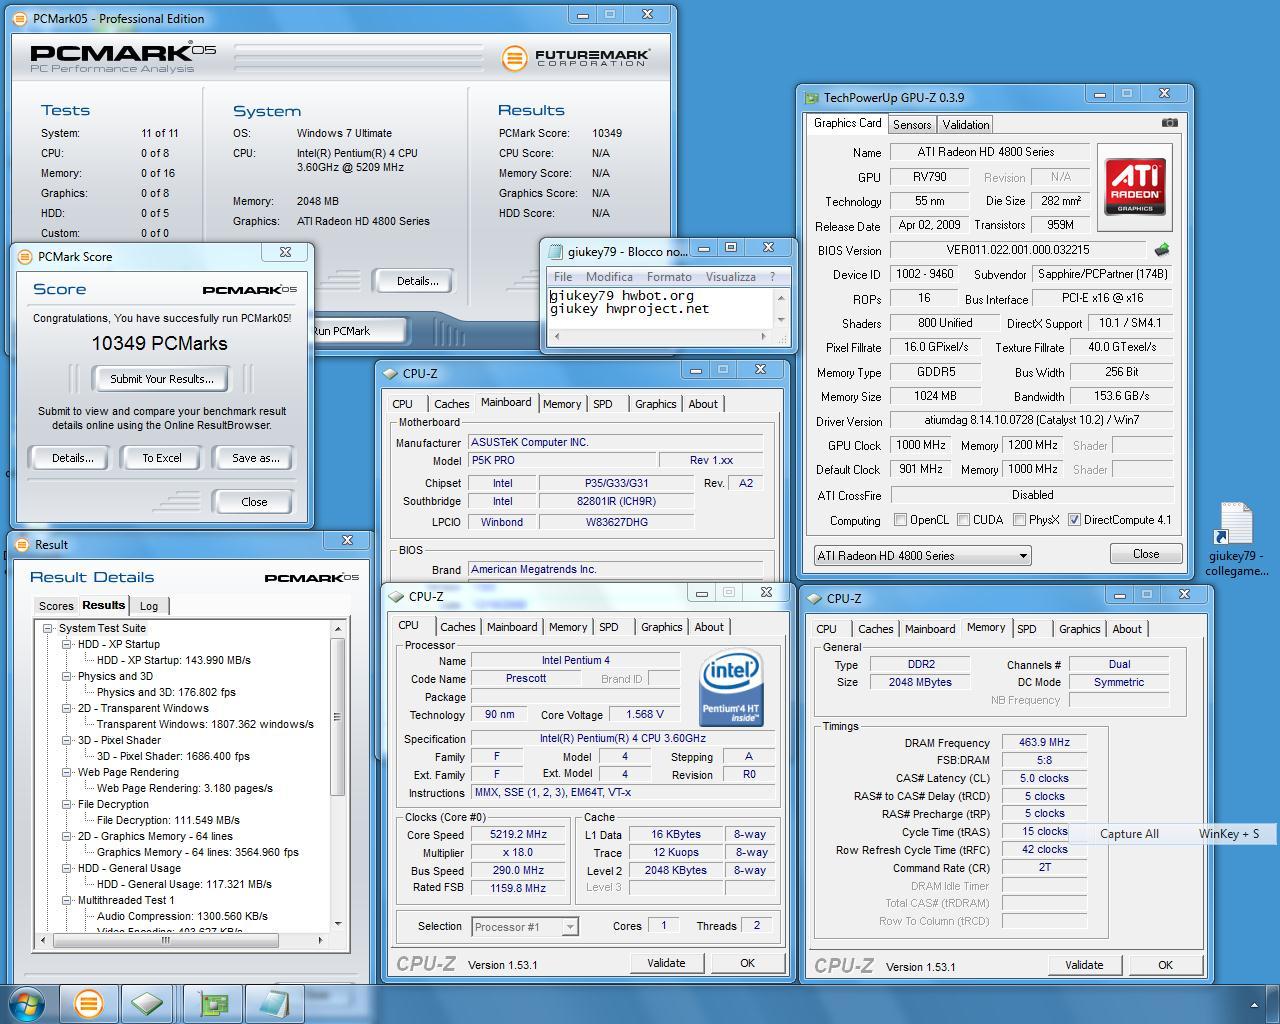The height and width of the screenshot is (1024, 1280).
Task: Open the Modifica menu in Notepad
Action: point(609,277)
